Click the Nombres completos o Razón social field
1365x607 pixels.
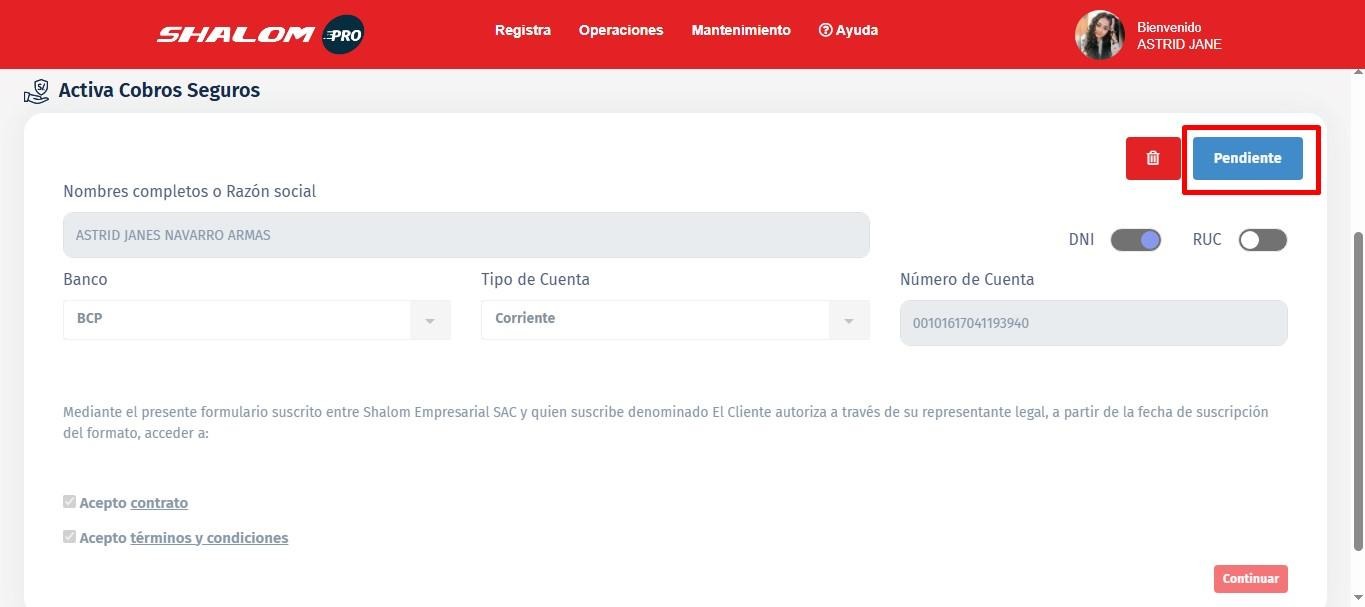(x=466, y=235)
